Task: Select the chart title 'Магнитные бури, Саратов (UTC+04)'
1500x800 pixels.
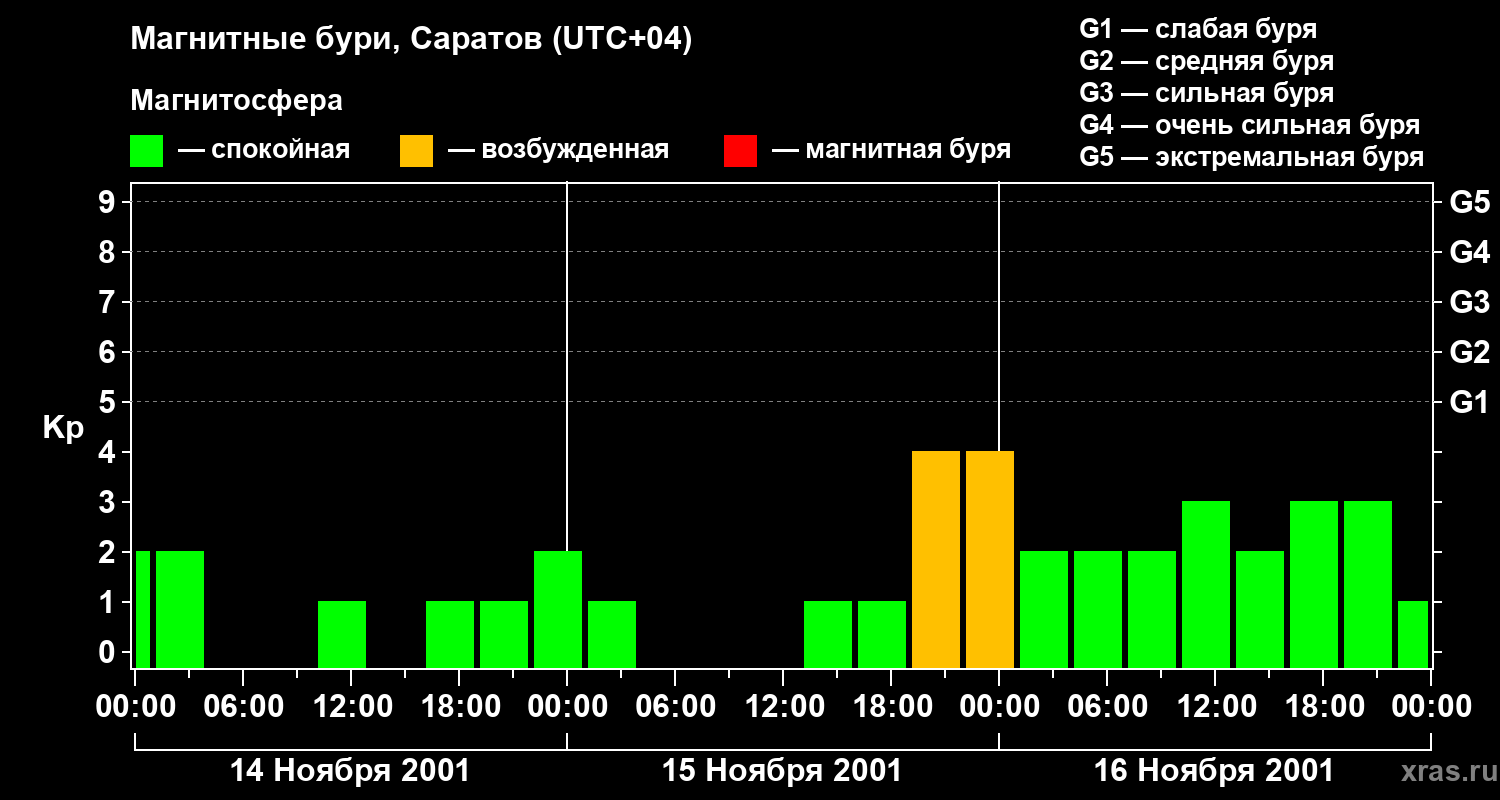Action: pos(411,41)
